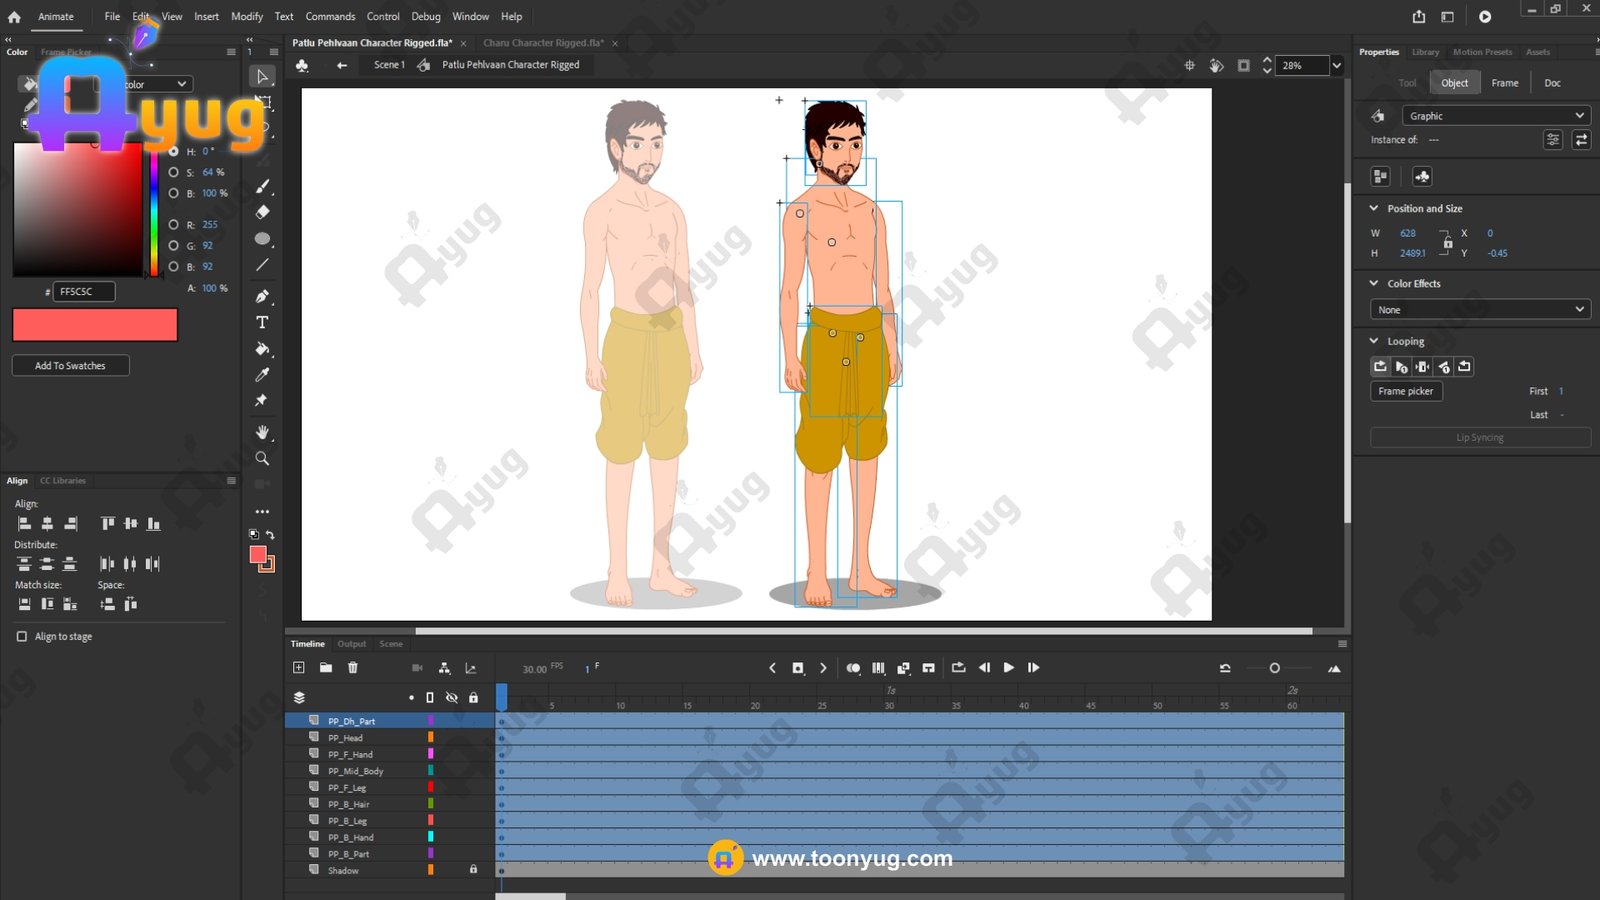
Task: Click the red color preview swatch
Action: tap(95, 325)
